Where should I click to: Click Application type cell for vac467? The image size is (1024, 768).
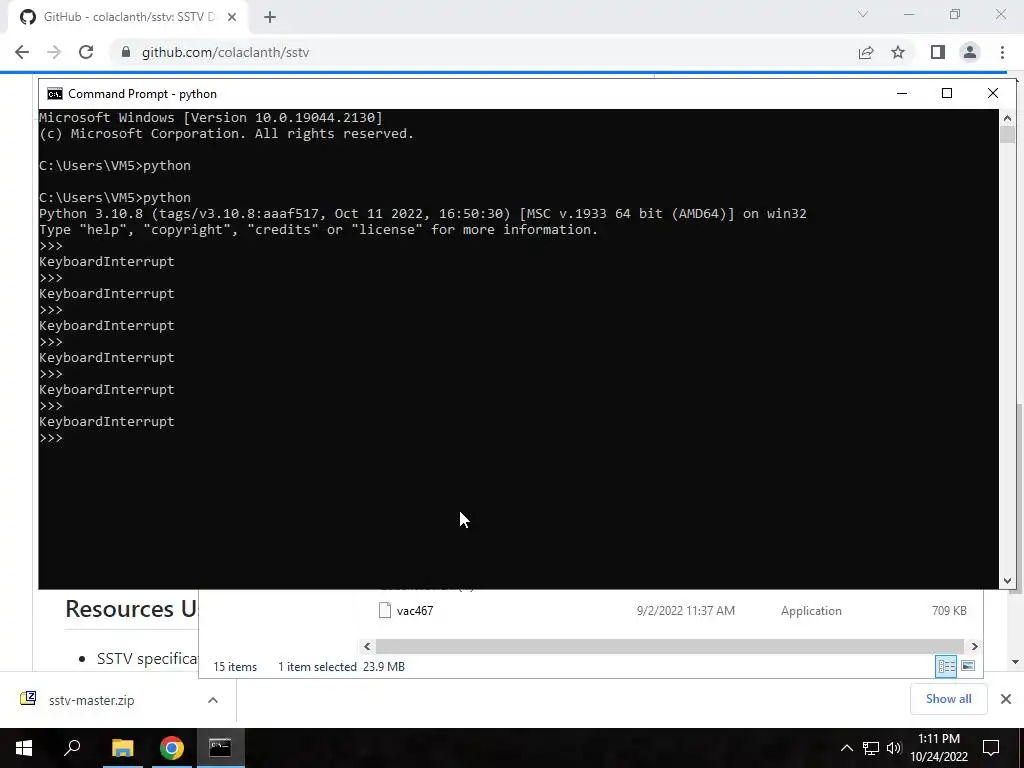811,611
